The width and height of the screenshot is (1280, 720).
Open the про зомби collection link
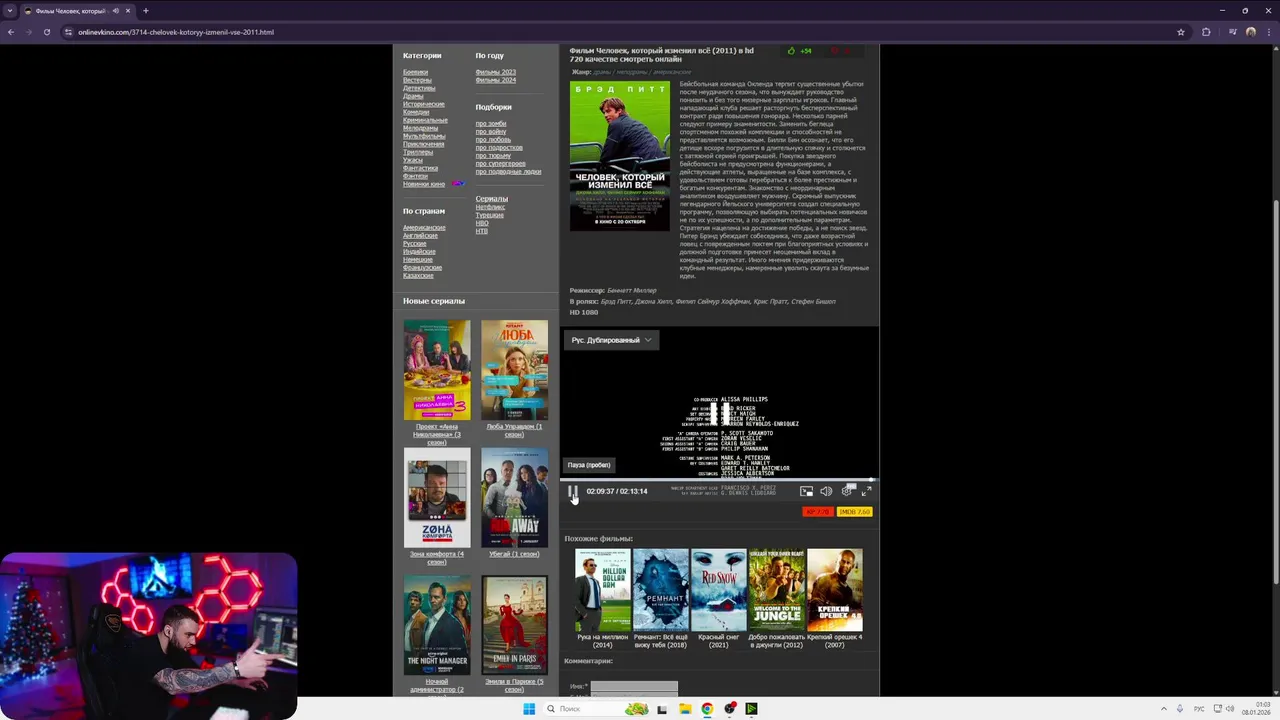click(491, 123)
